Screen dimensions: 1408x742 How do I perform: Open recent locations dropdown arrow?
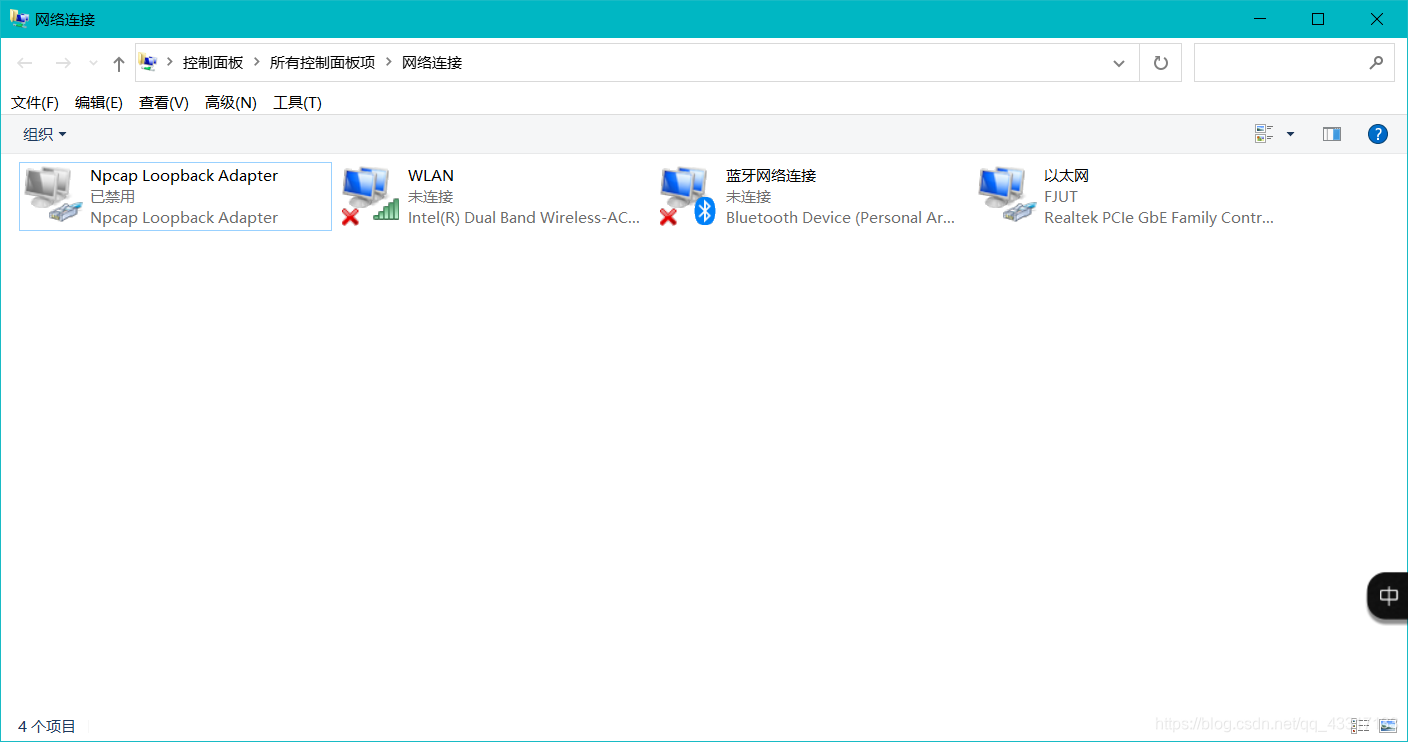coord(93,63)
